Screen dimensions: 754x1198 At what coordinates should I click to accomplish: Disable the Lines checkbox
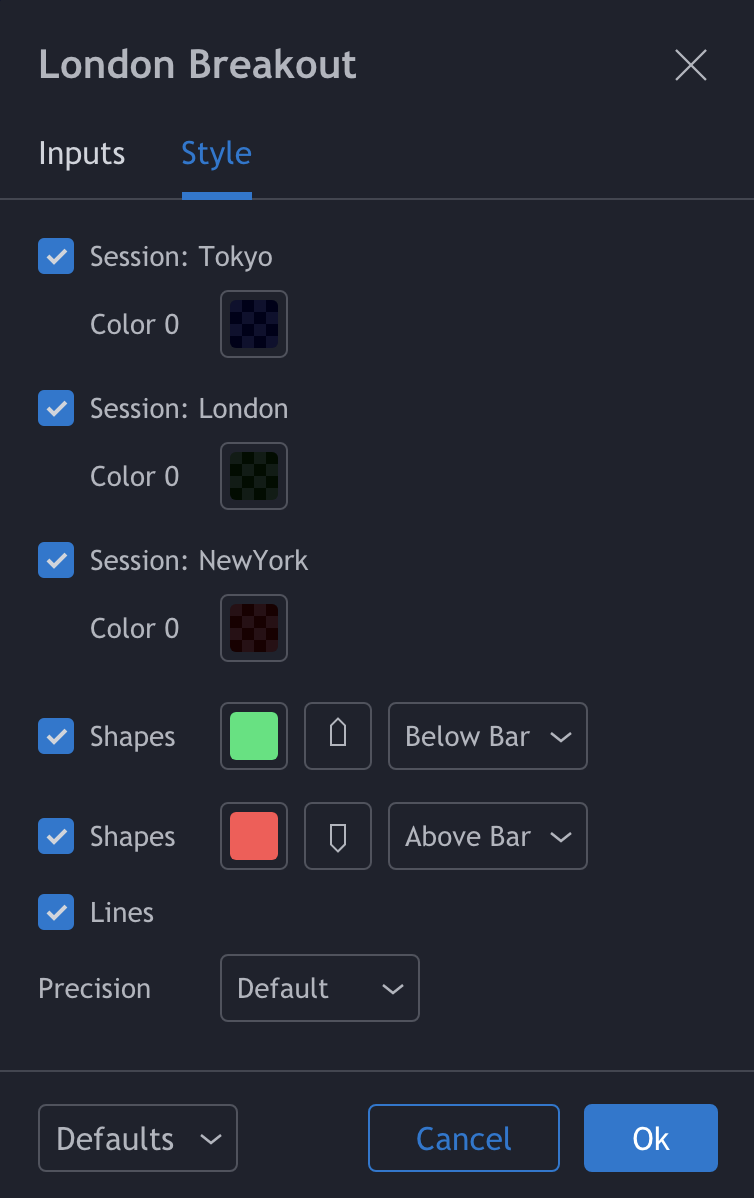pyautogui.click(x=56, y=912)
